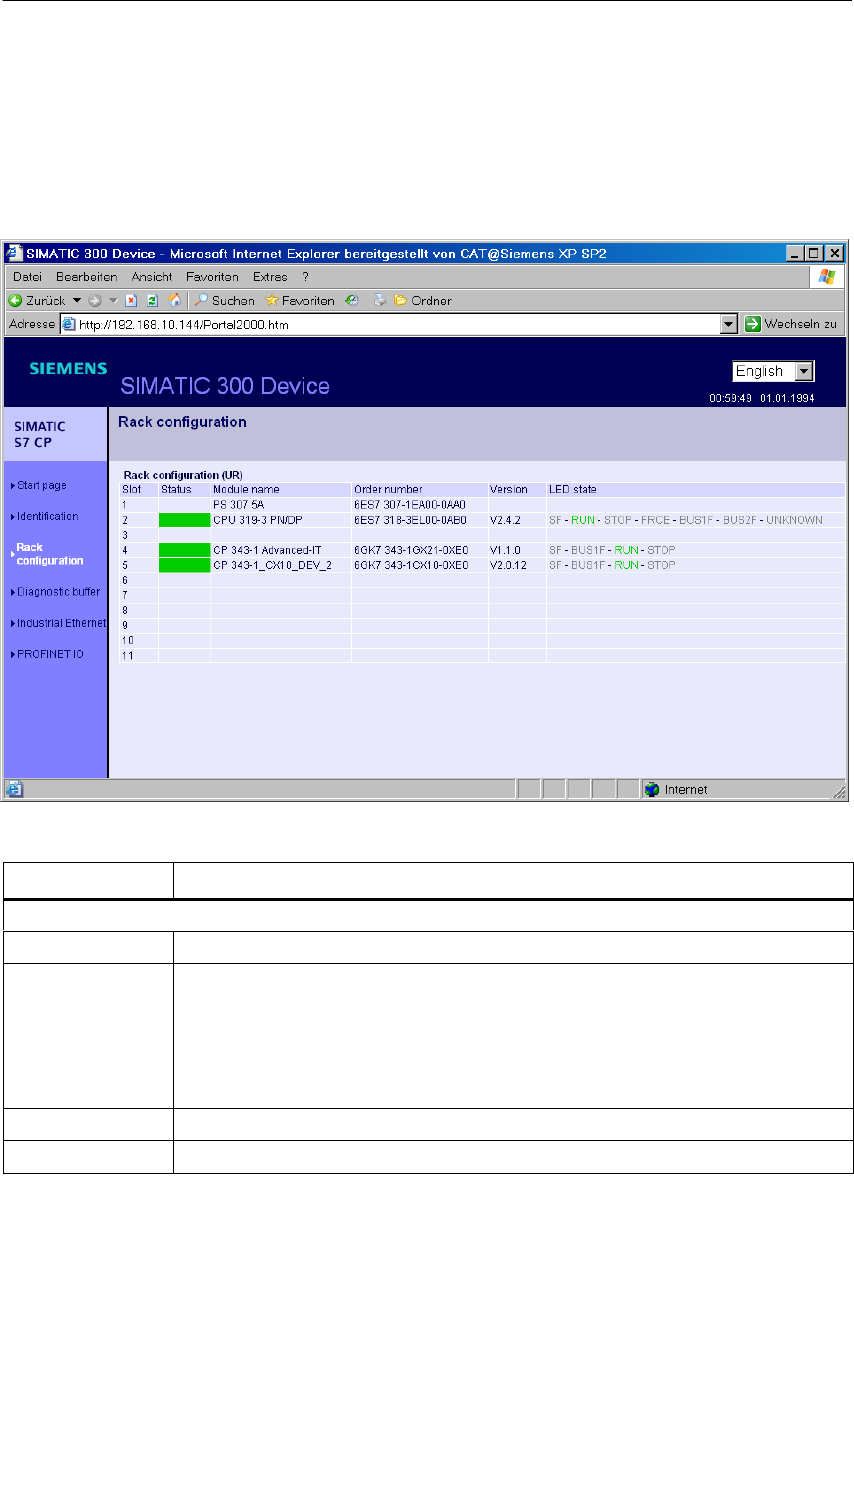Viewport: 854px width, 1498px height.
Task: Click green status of CP 343-1_CX10_DEV_2
Action: [184, 565]
